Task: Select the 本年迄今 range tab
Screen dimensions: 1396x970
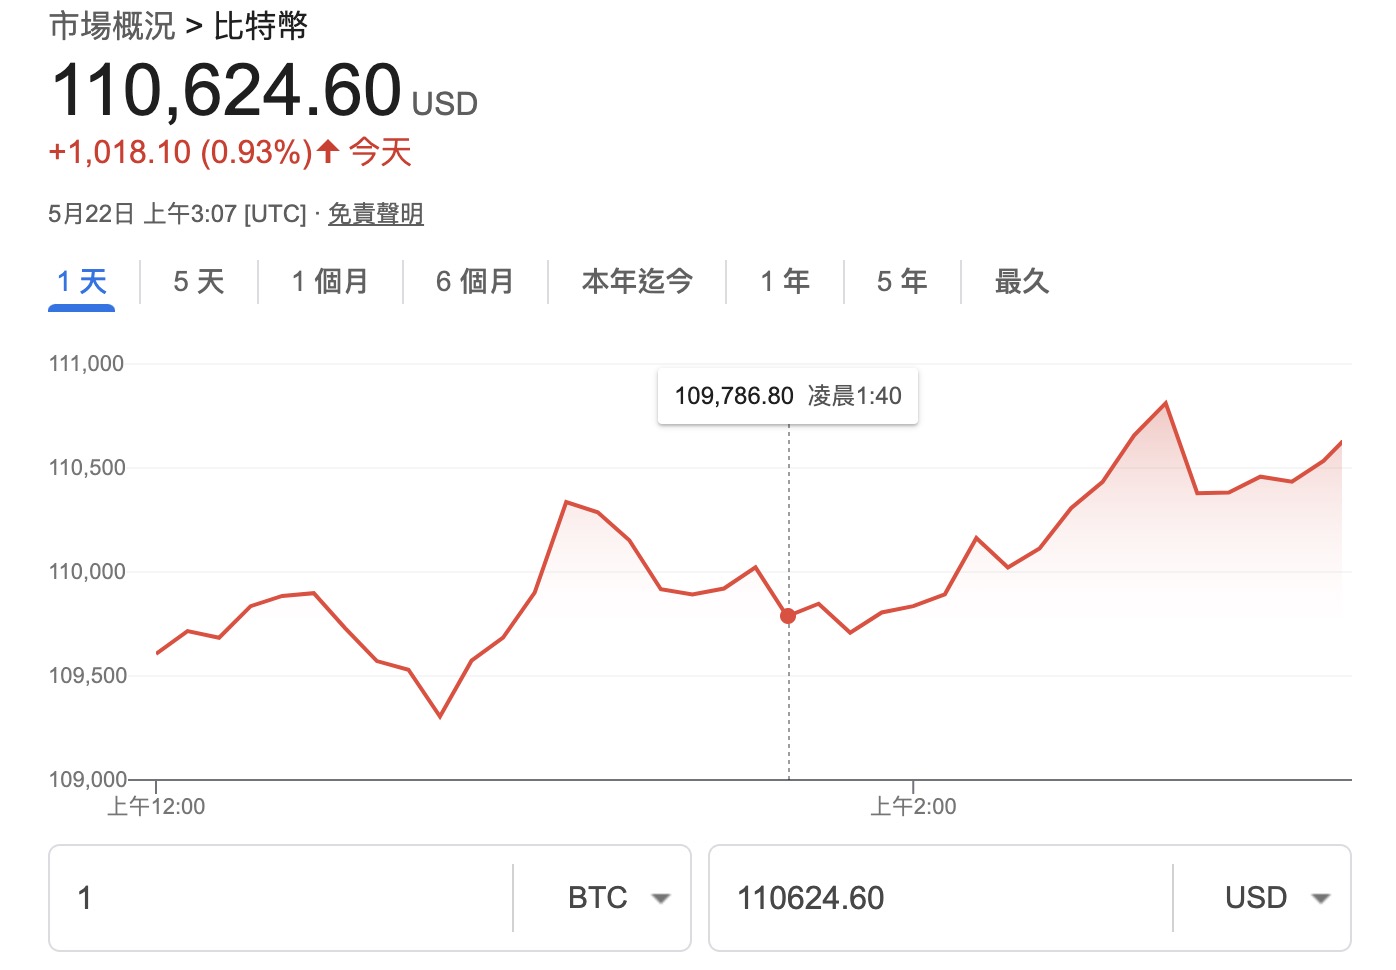Action: click(x=637, y=282)
